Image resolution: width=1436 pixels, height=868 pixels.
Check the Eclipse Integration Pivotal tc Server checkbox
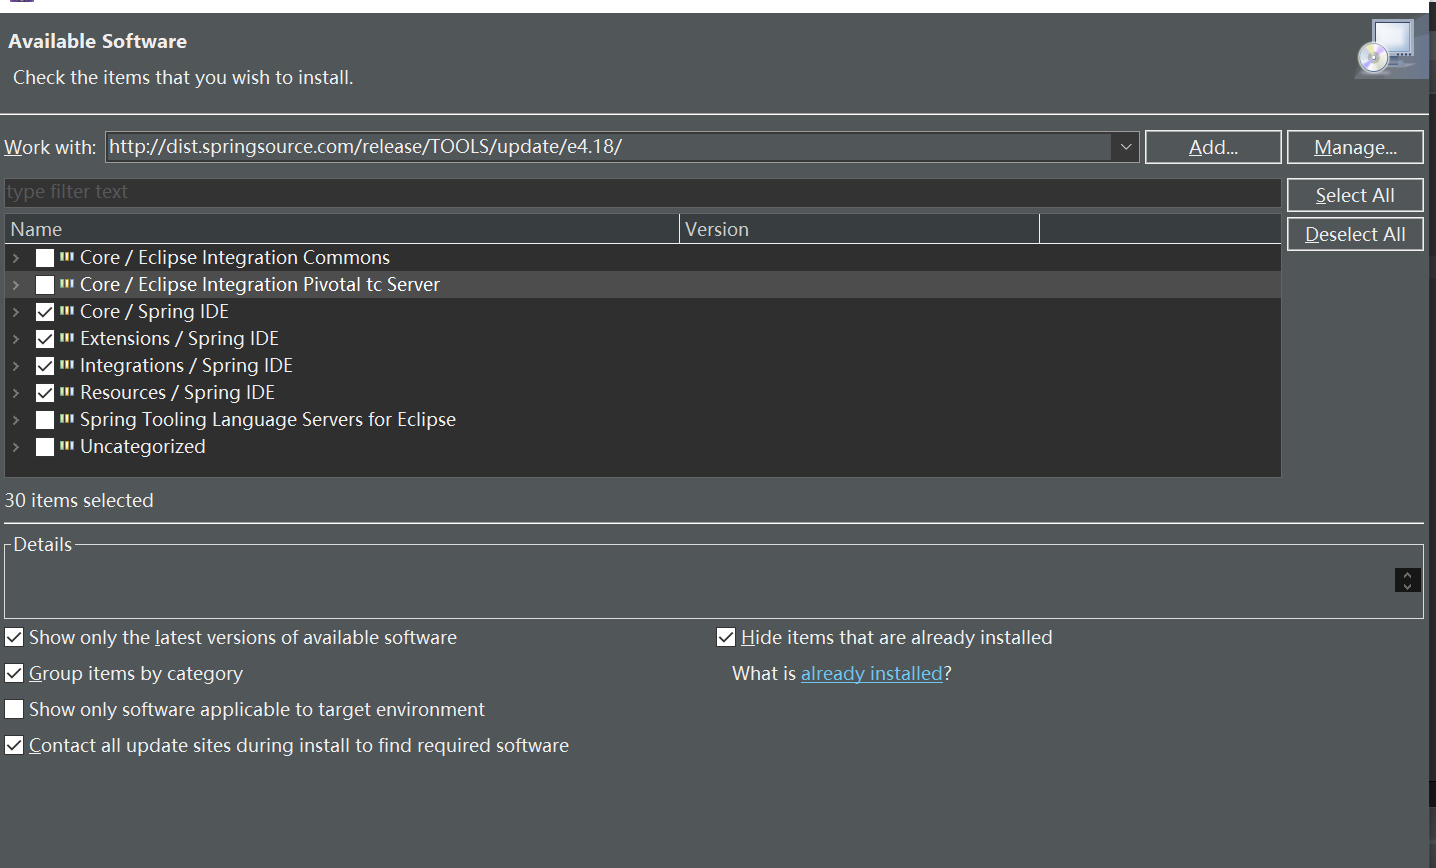pyautogui.click(x=45, y=285)
